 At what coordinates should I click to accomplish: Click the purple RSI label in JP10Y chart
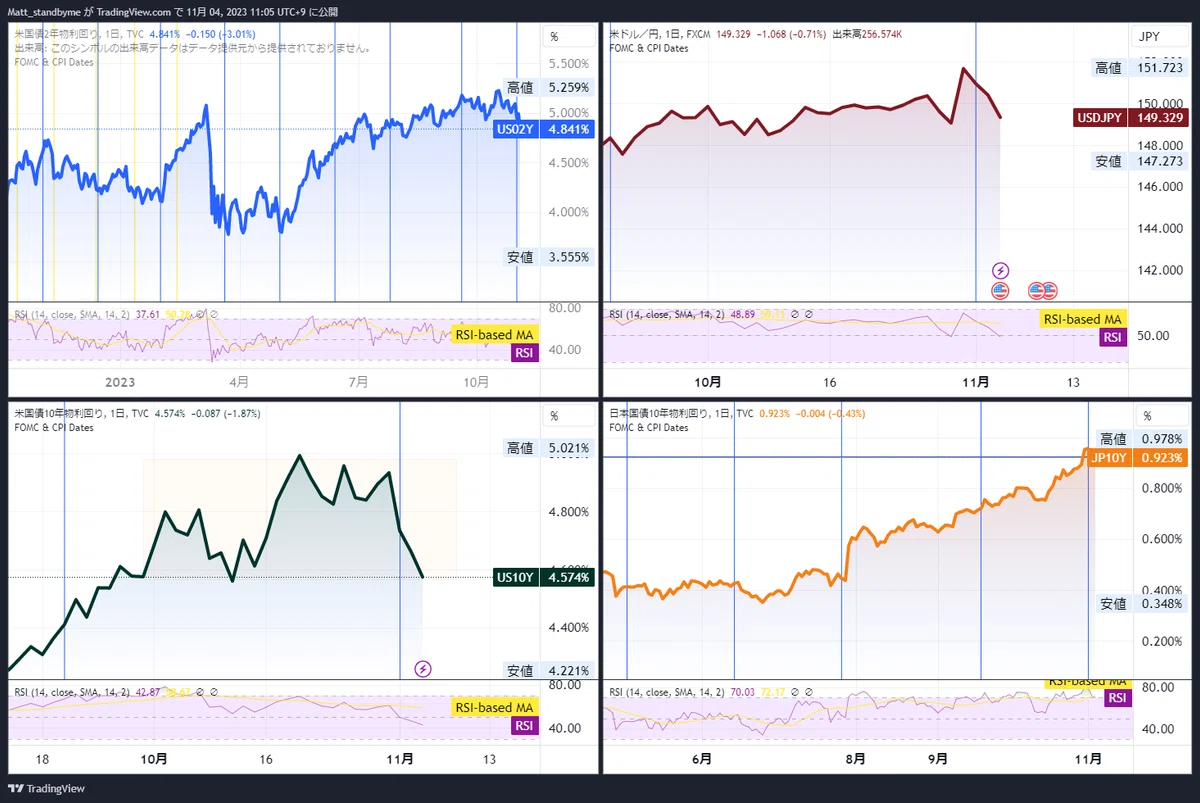(x=1118, y=698)
